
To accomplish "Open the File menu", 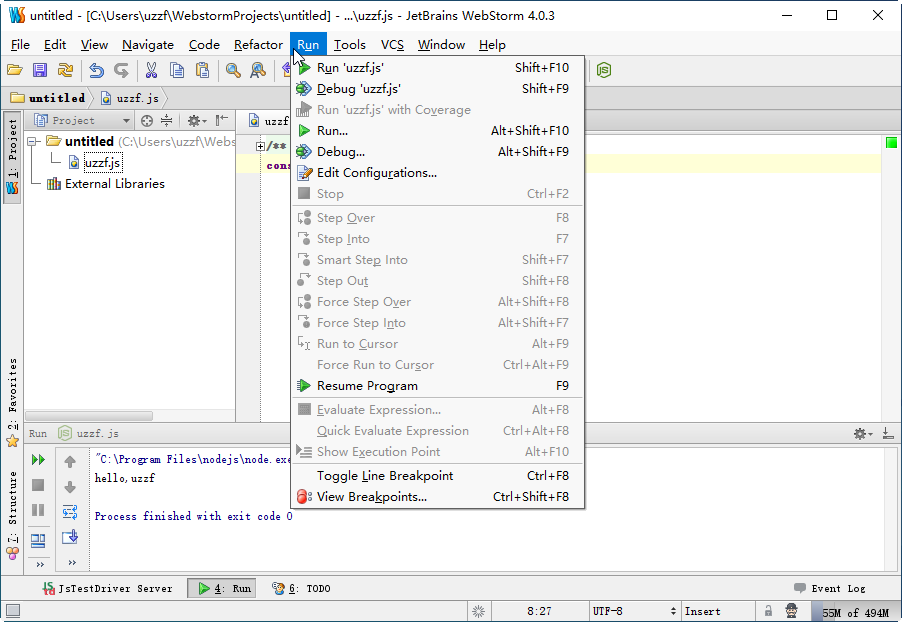I will [20, 45].
